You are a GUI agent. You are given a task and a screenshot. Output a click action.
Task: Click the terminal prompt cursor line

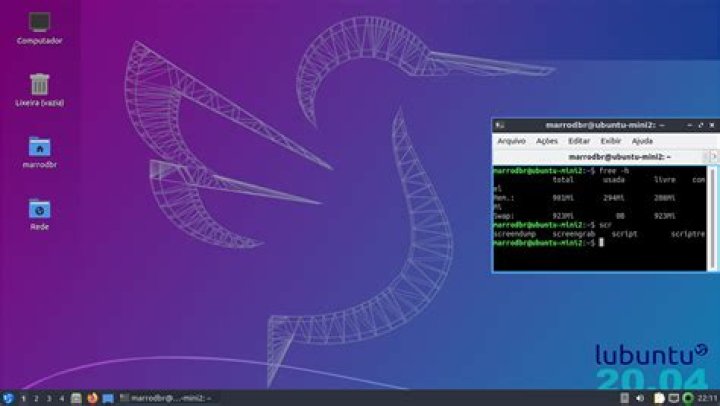549,242
